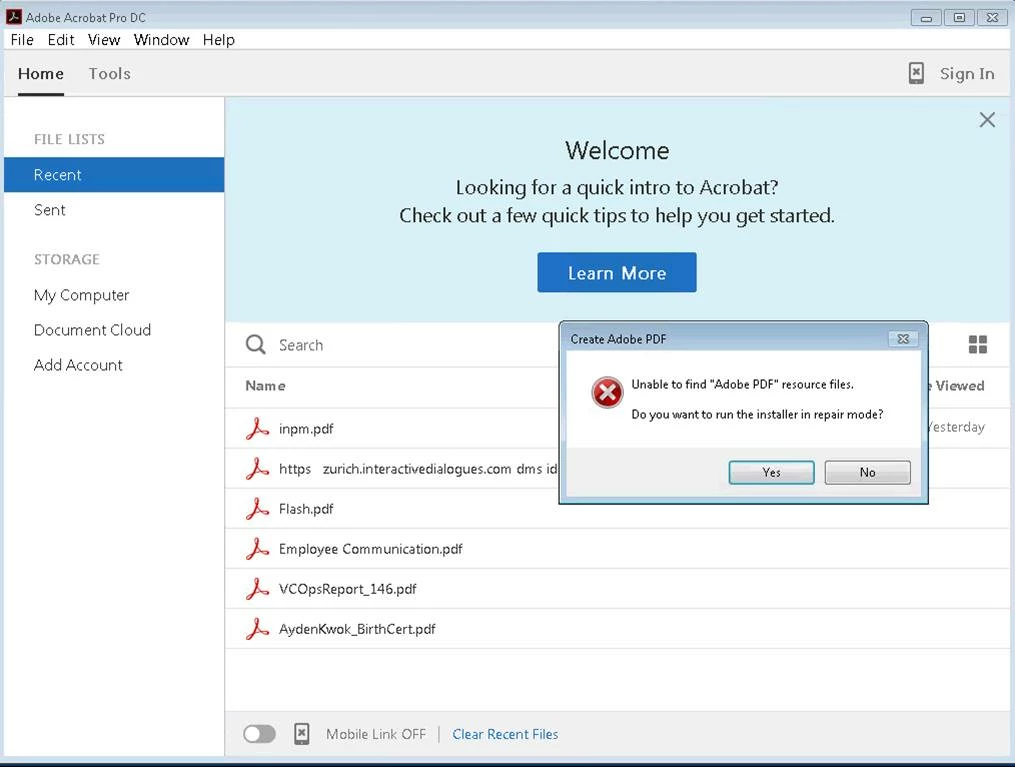This screenshot has height=767, width=1015.
Task: Close the Adobe Acrobat Pro DC window
Action: [992, 17]
